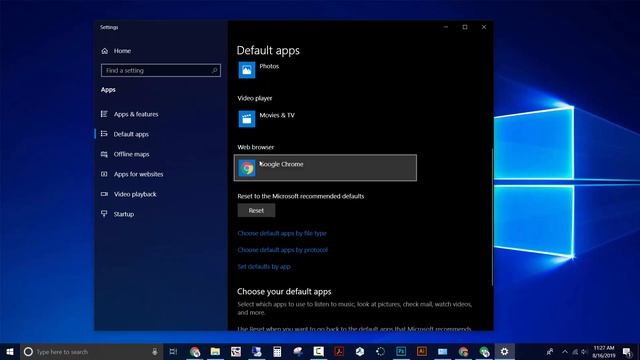Open the notification center icon
The width and height of the screenshot is (640, 360).
[x=628, y=351]
